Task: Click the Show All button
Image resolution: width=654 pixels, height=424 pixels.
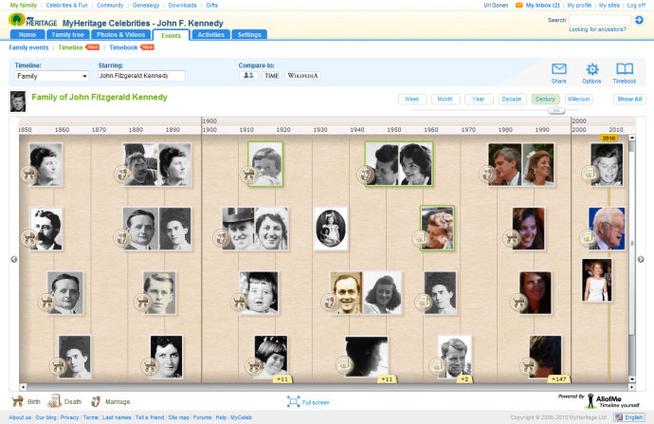Action: click(x=629, y=99)
